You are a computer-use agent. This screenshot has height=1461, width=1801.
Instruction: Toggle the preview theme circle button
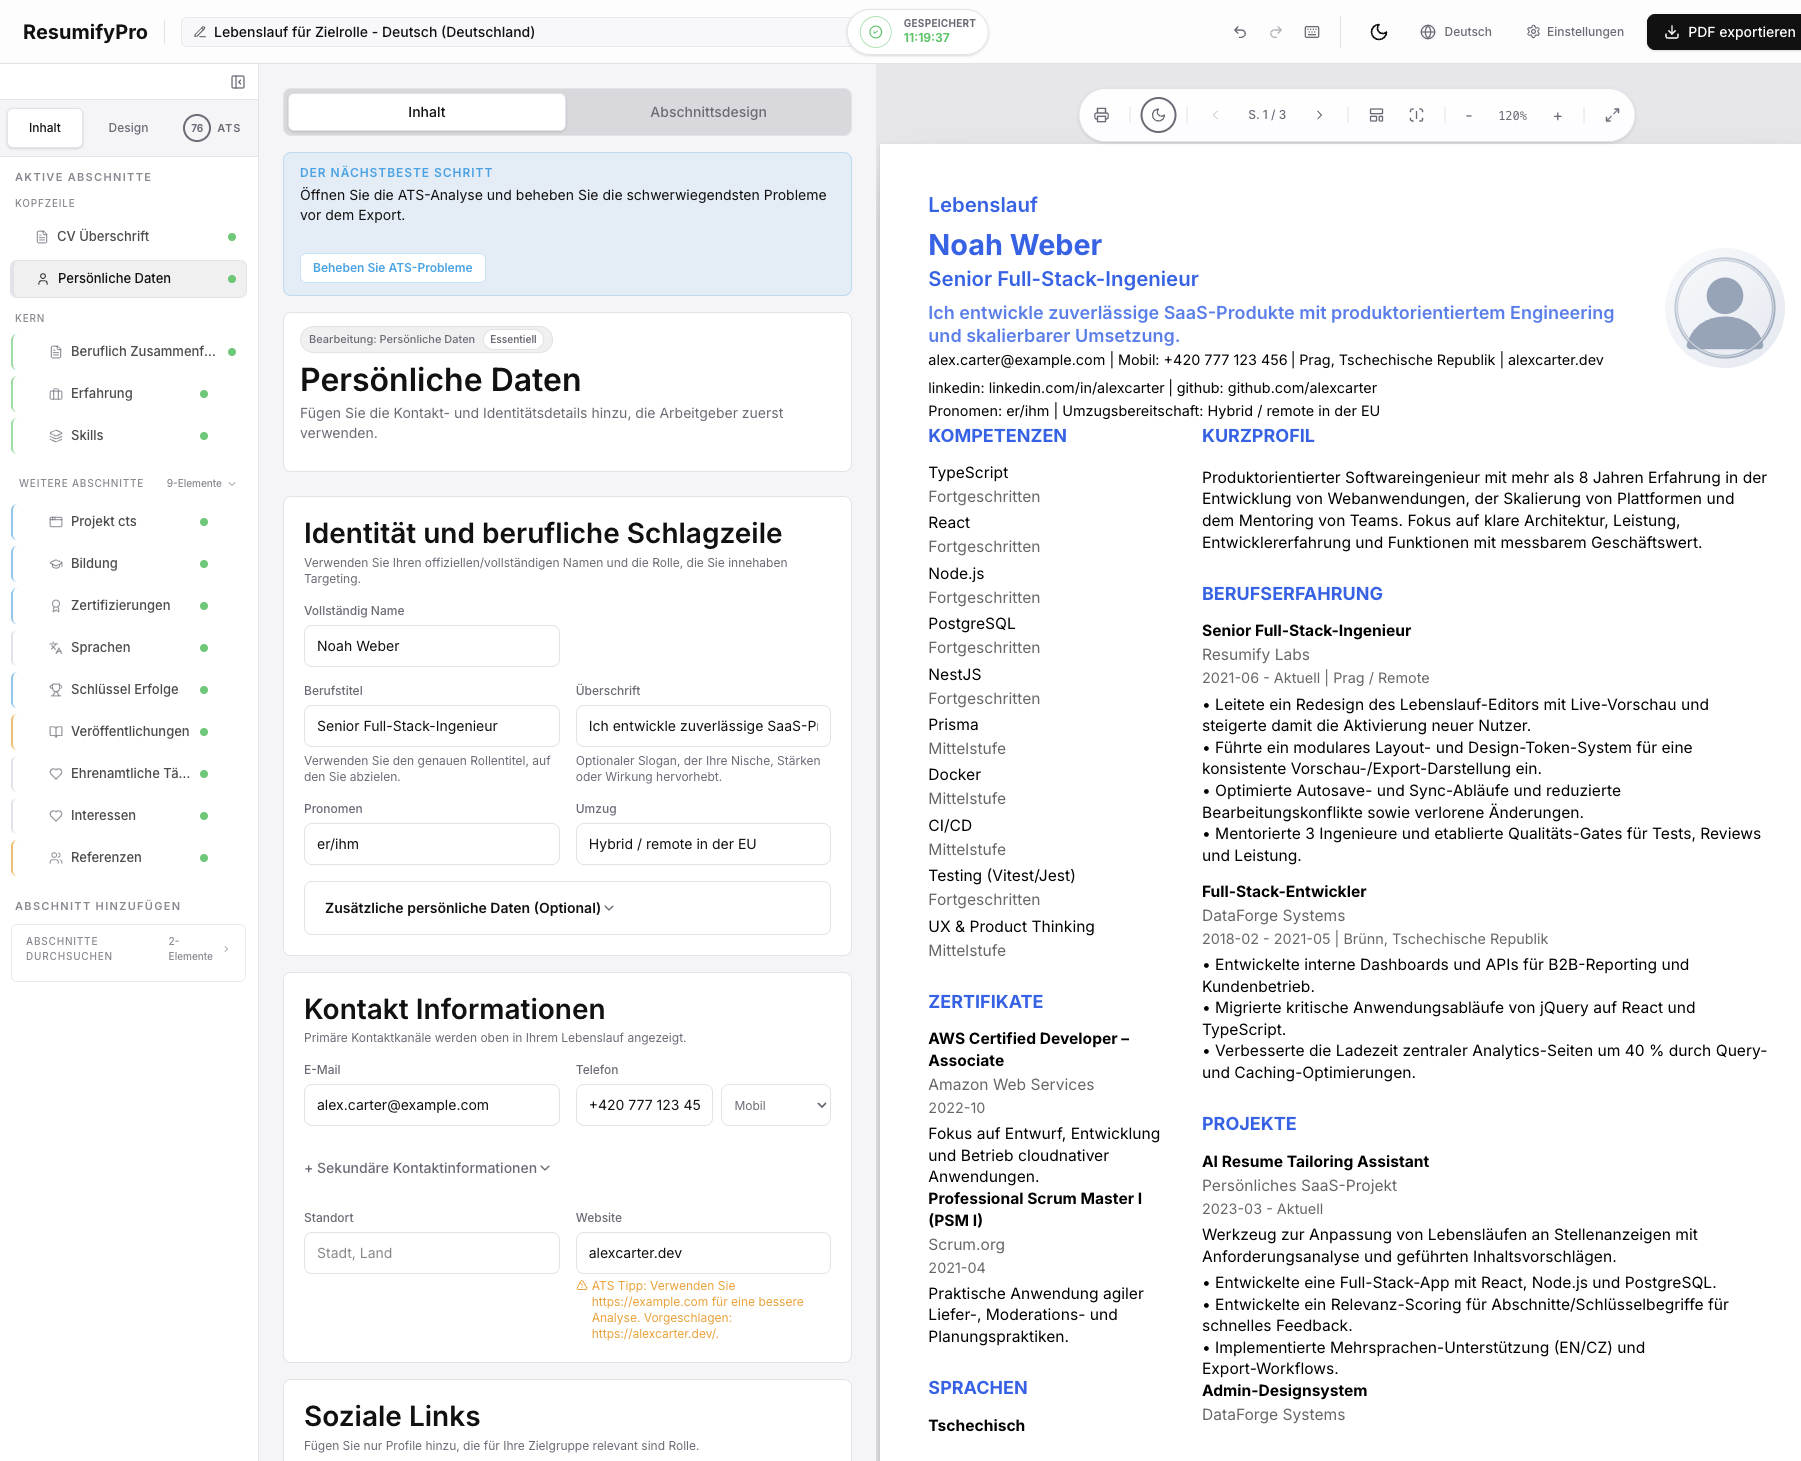pos(1158,116)
